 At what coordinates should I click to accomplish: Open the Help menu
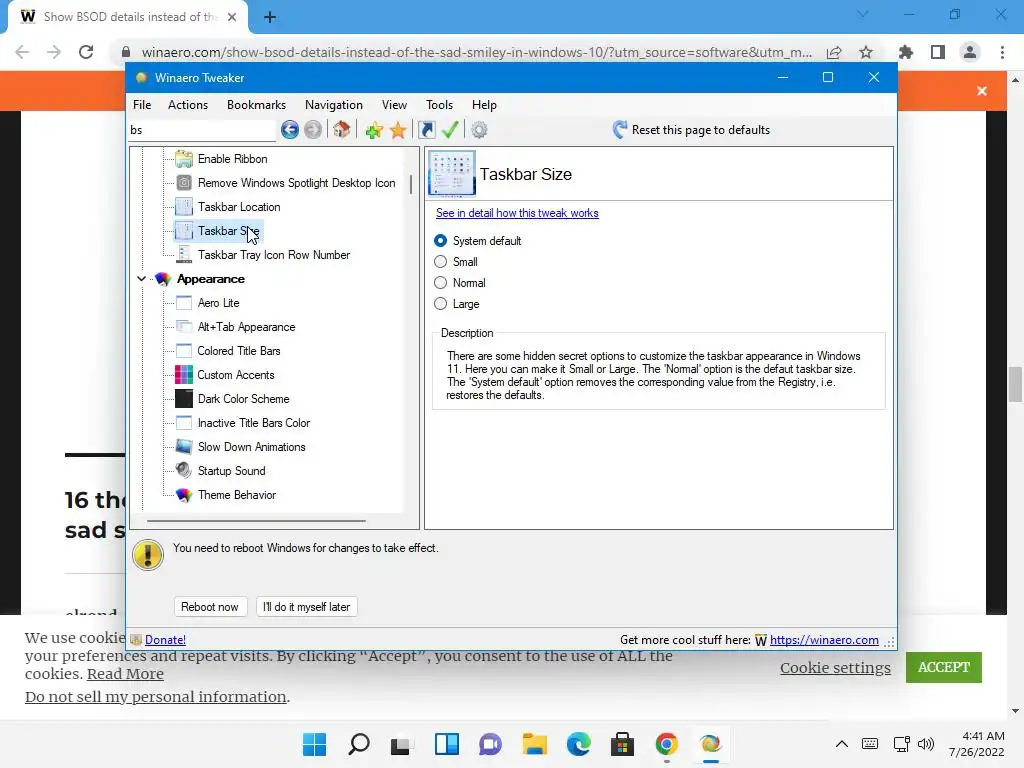(484, 104)
